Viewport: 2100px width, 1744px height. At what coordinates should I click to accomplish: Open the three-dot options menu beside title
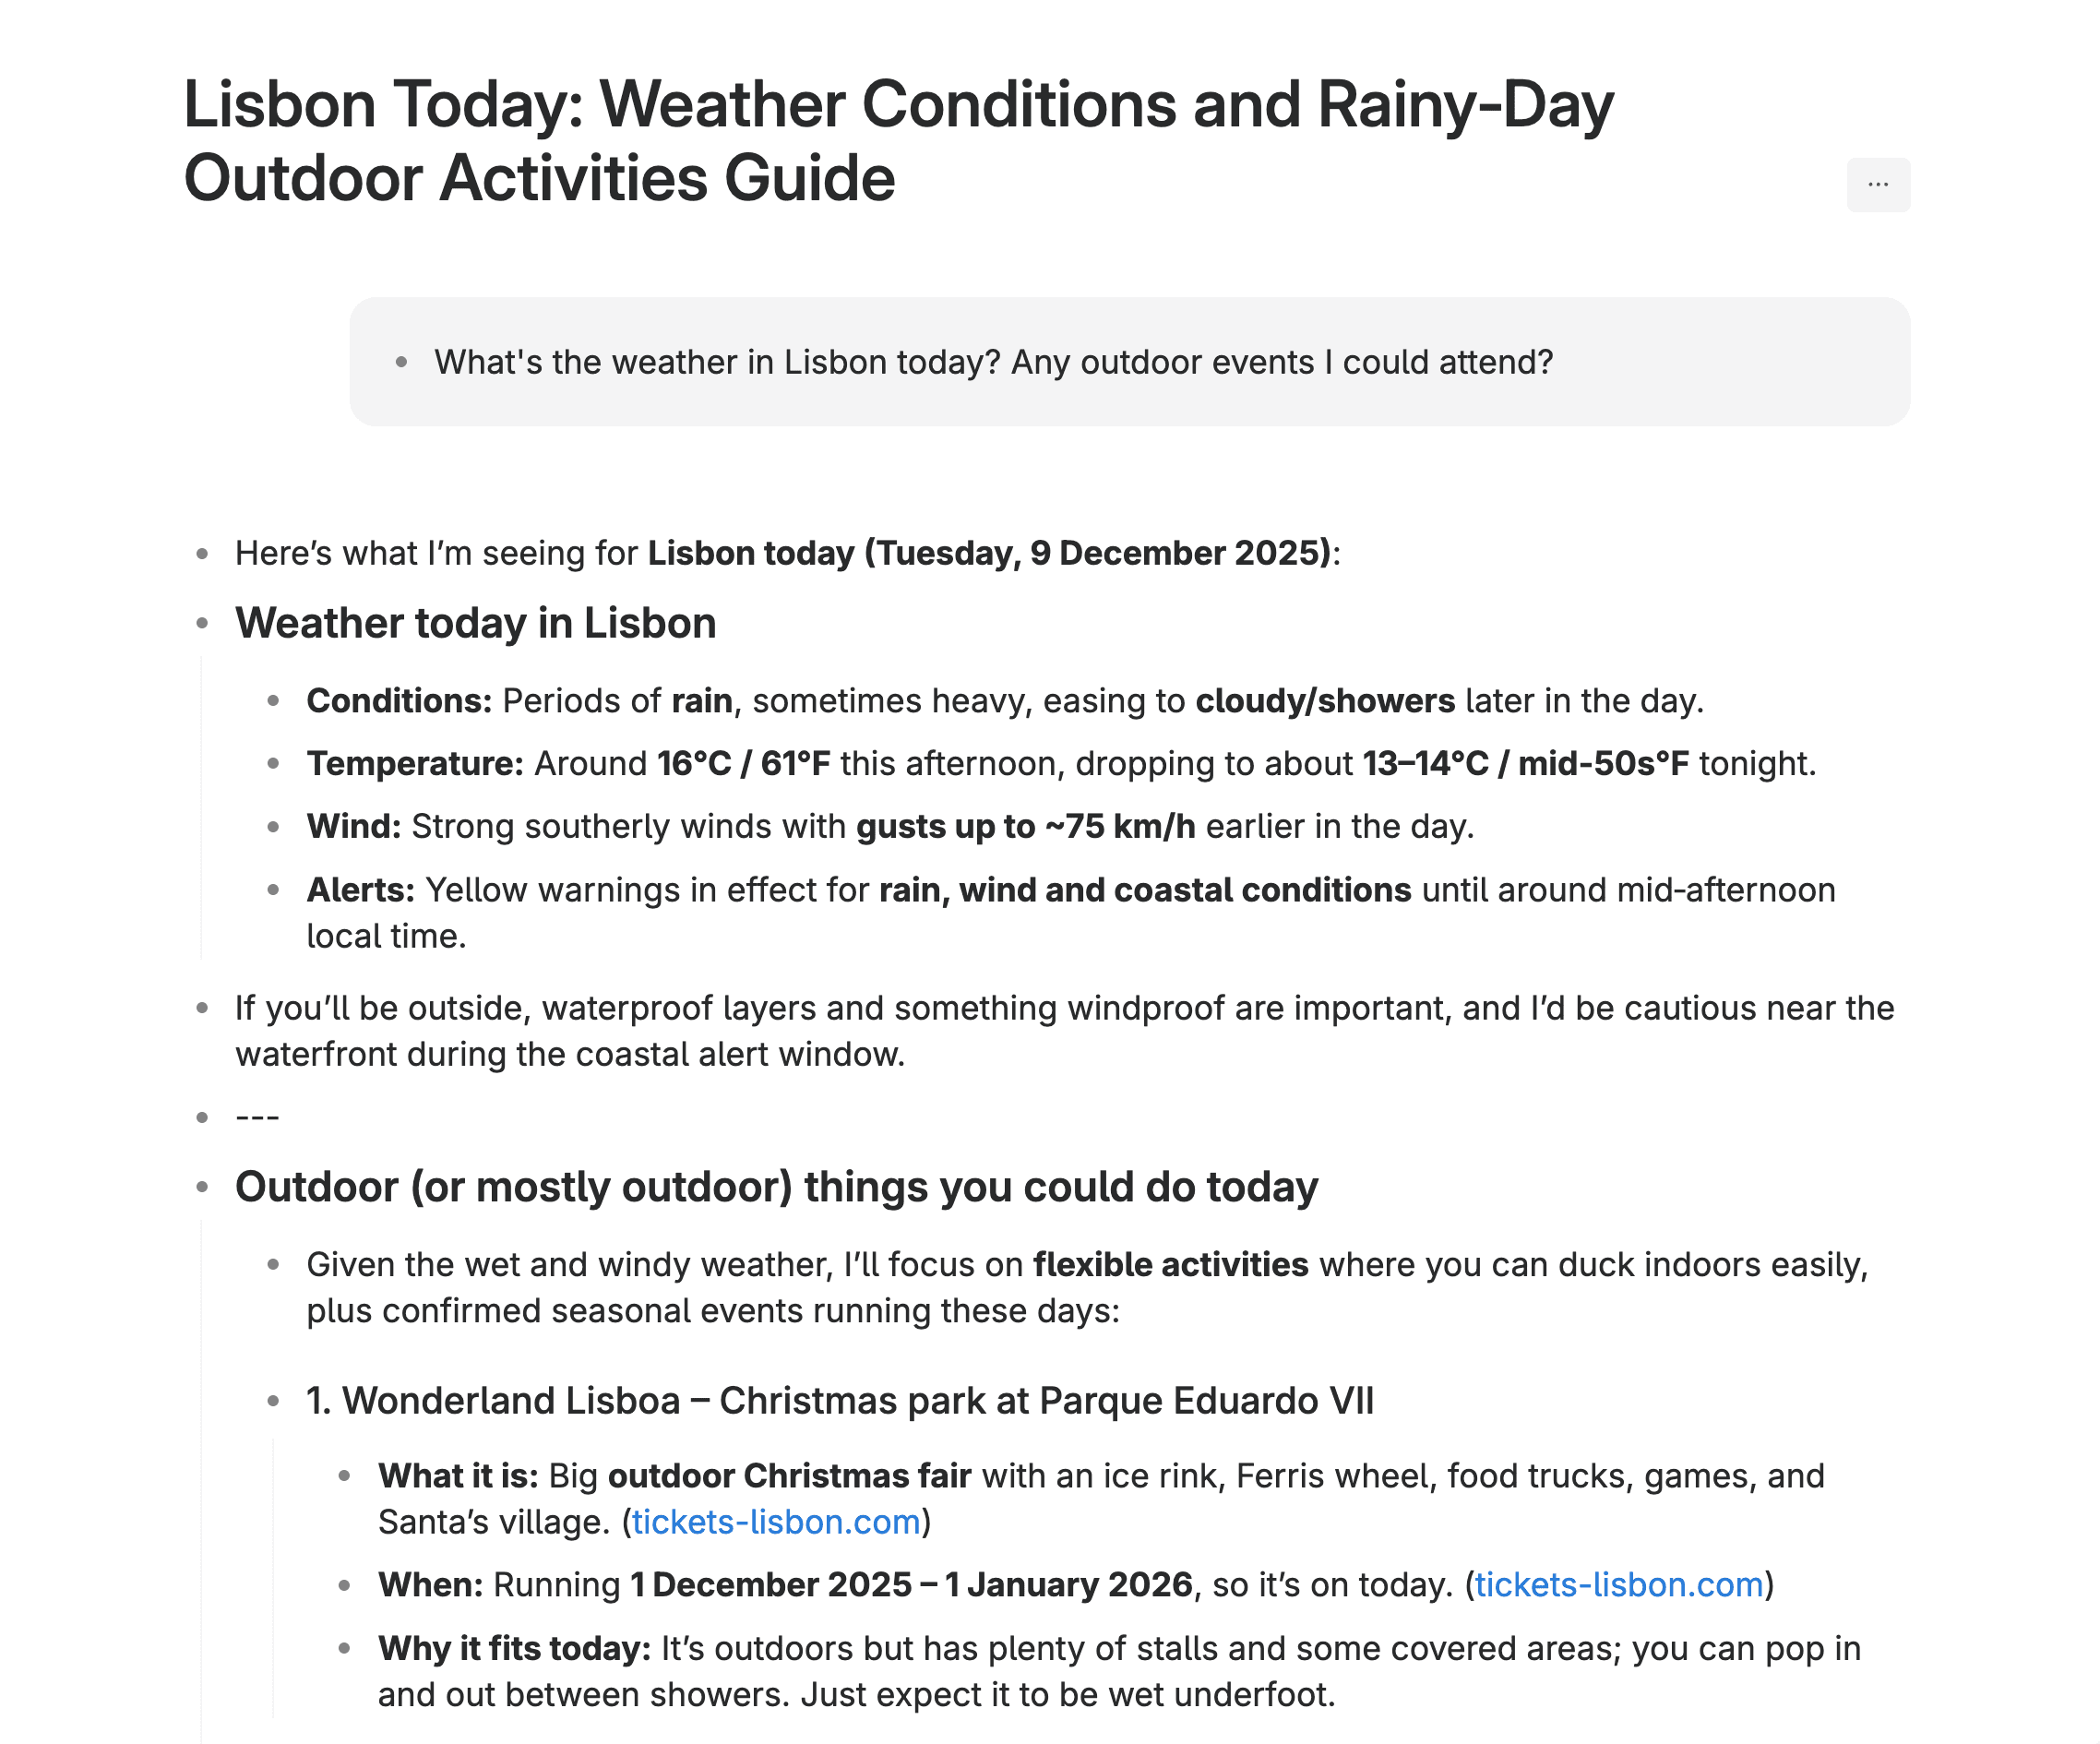tap(1877, 185)
